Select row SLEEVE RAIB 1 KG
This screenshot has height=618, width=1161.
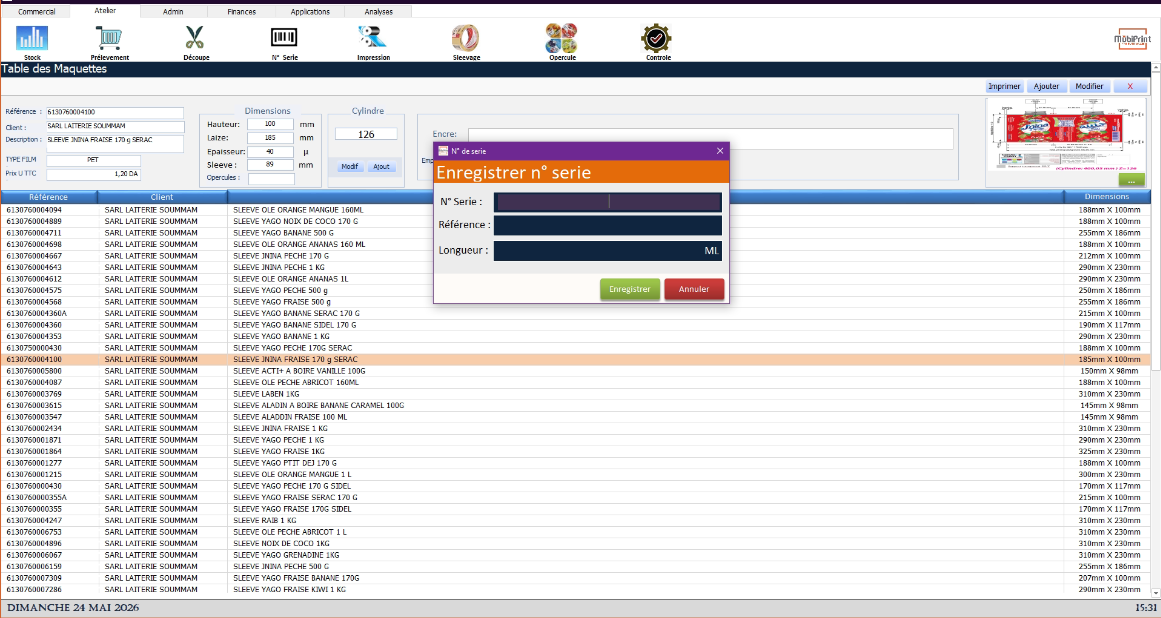click(576, 520)
